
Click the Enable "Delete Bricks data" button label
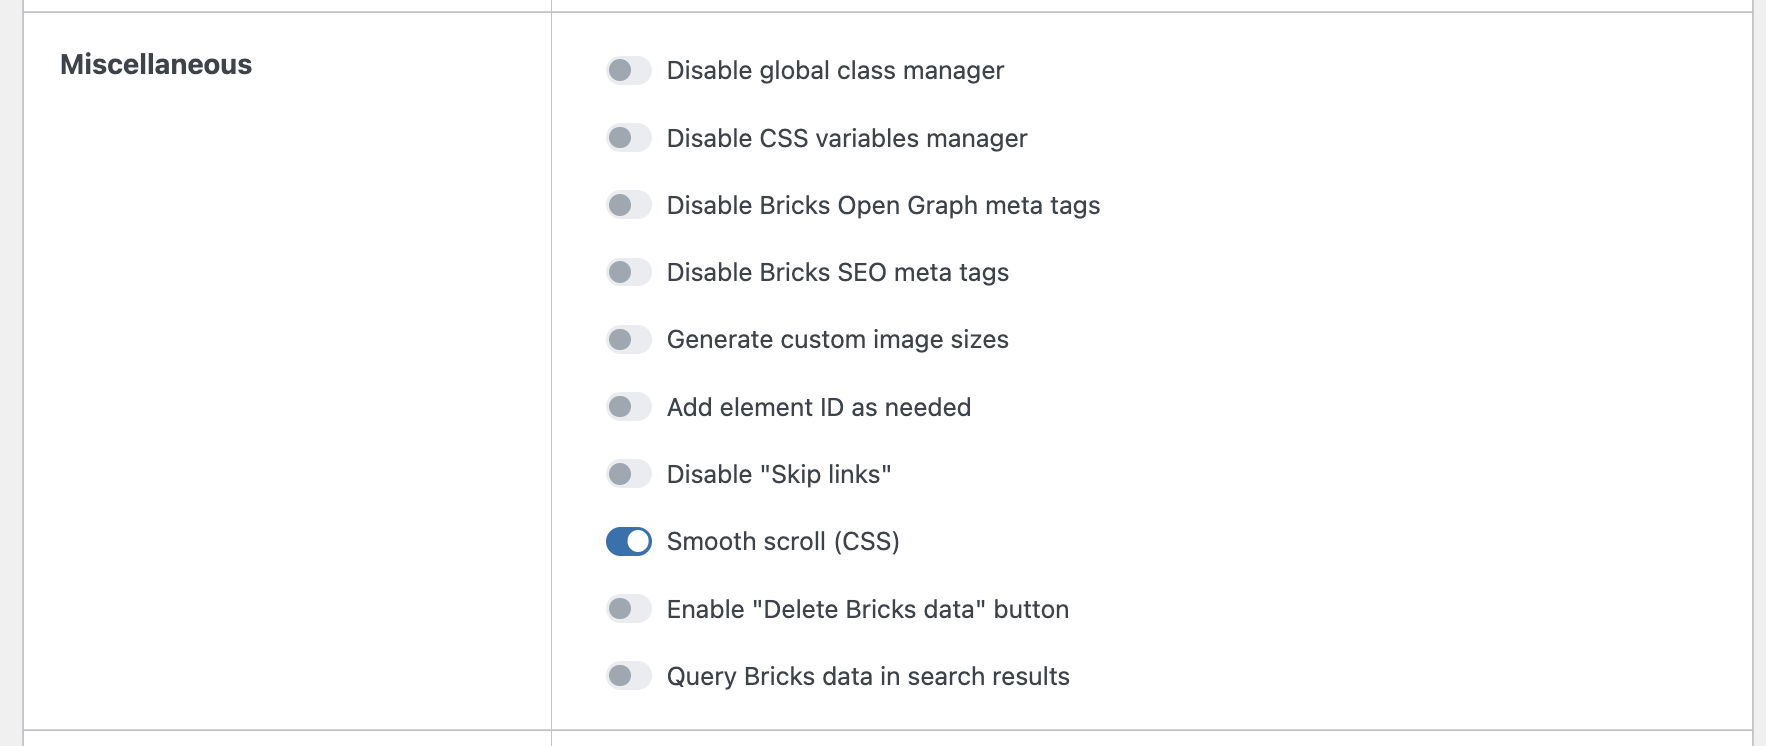pyautogui.click(x=867, y=609)
